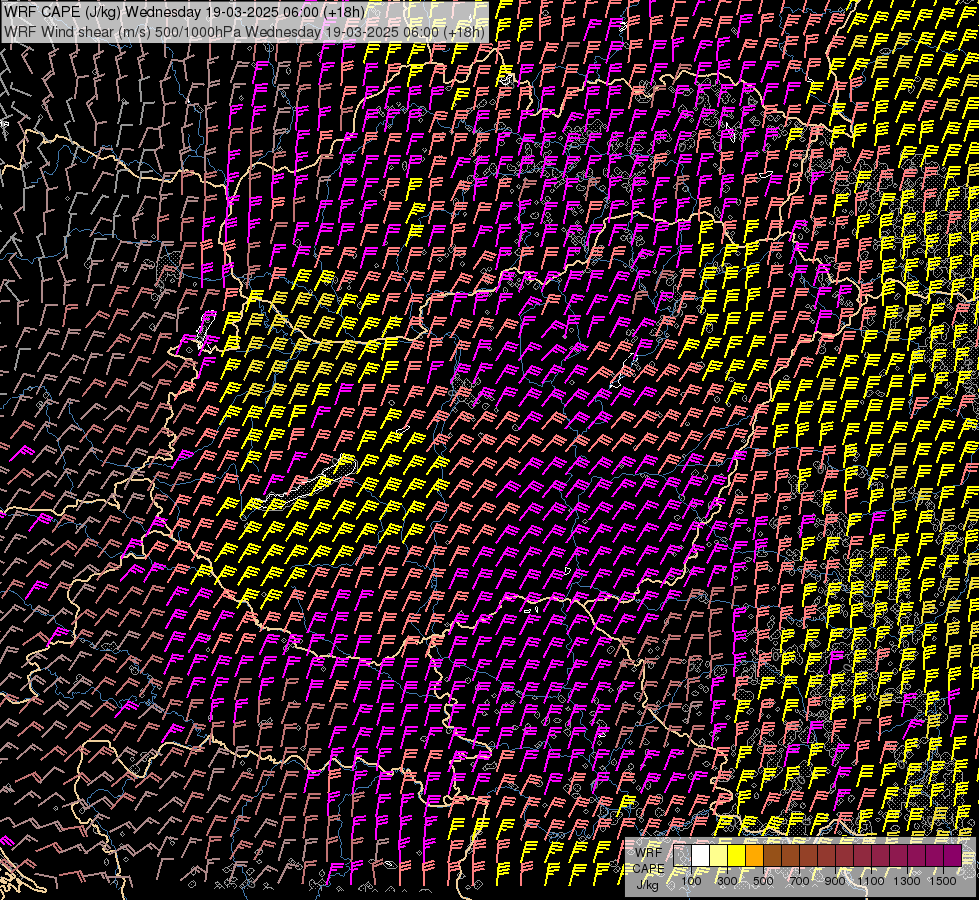
Task: Click the white CAPE legend swatch
Action: coord(701,856)
